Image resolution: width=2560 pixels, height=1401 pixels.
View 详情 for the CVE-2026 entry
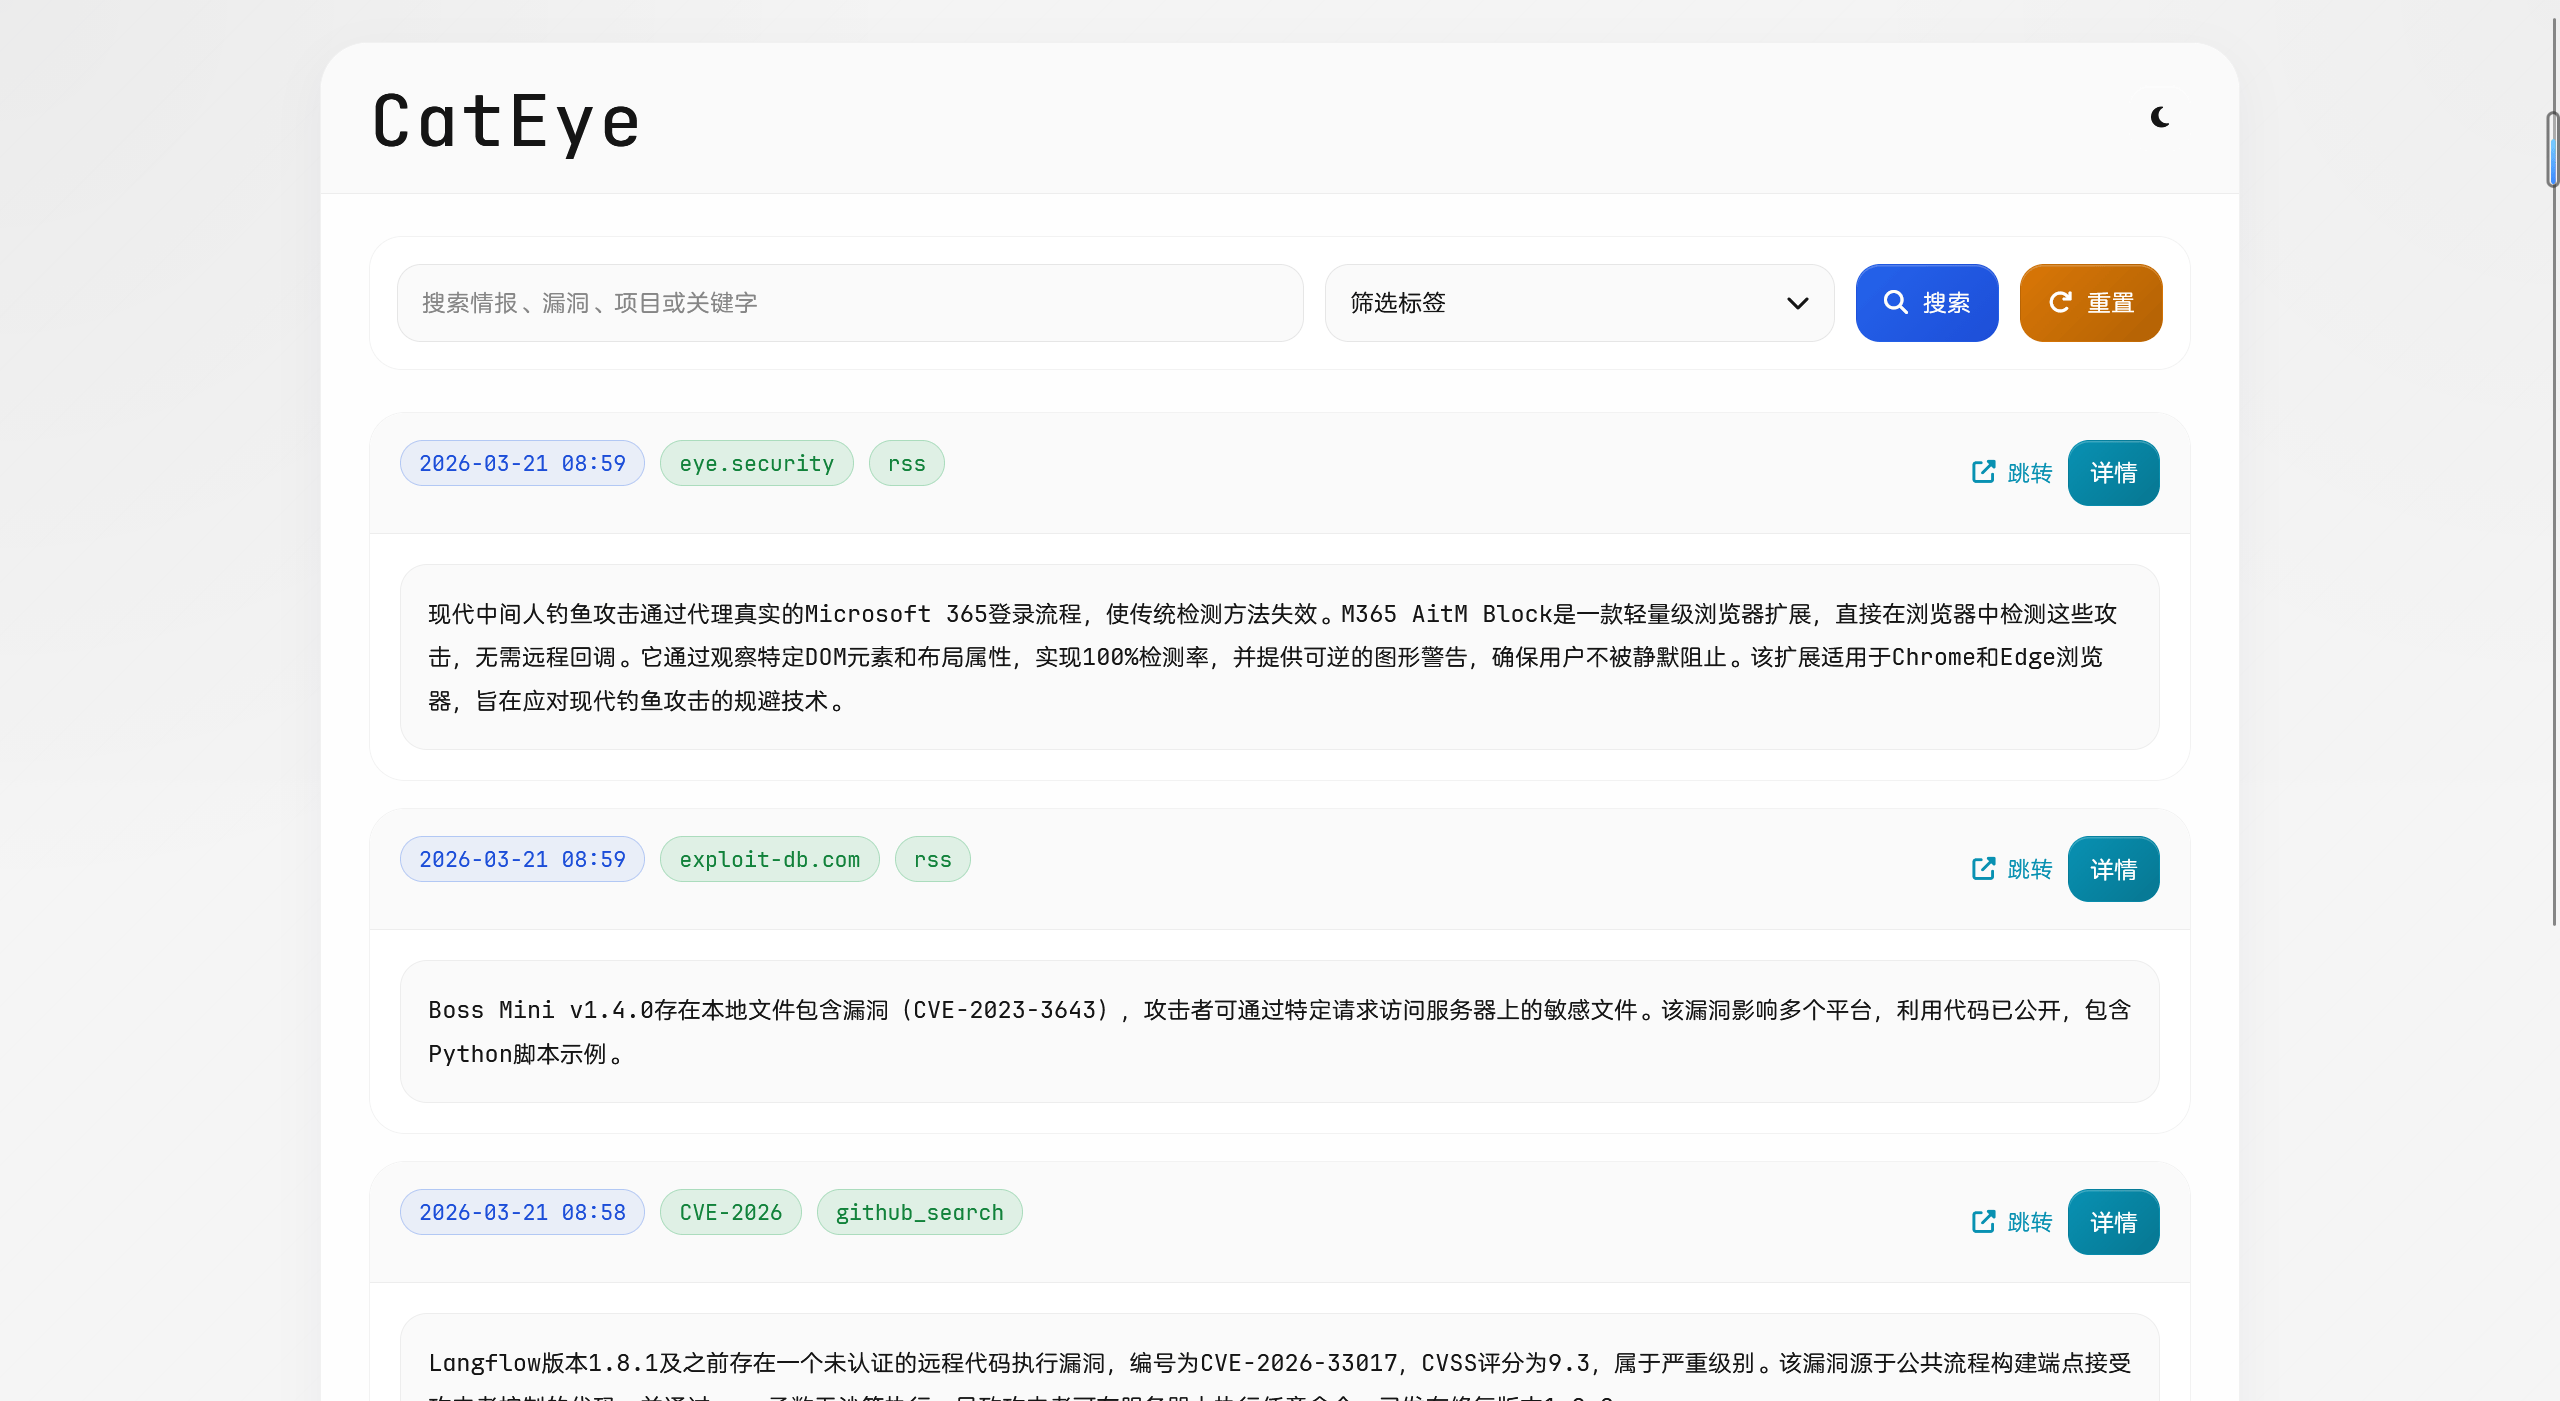(x=2112, y=1222)
